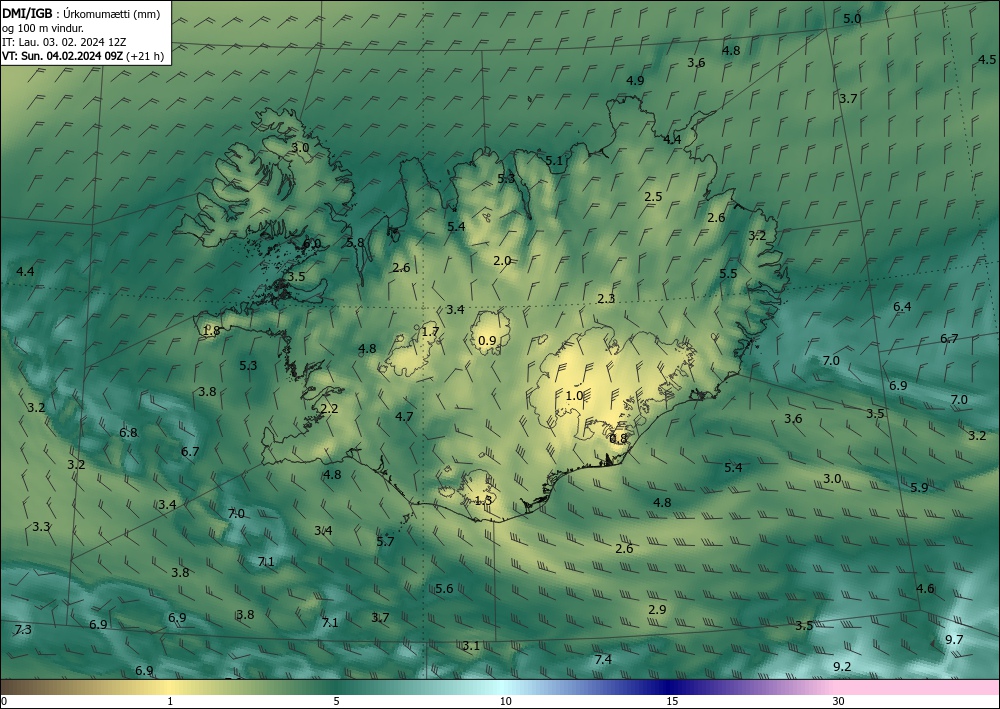Click the '10' label under the color scale

(506, 701)
